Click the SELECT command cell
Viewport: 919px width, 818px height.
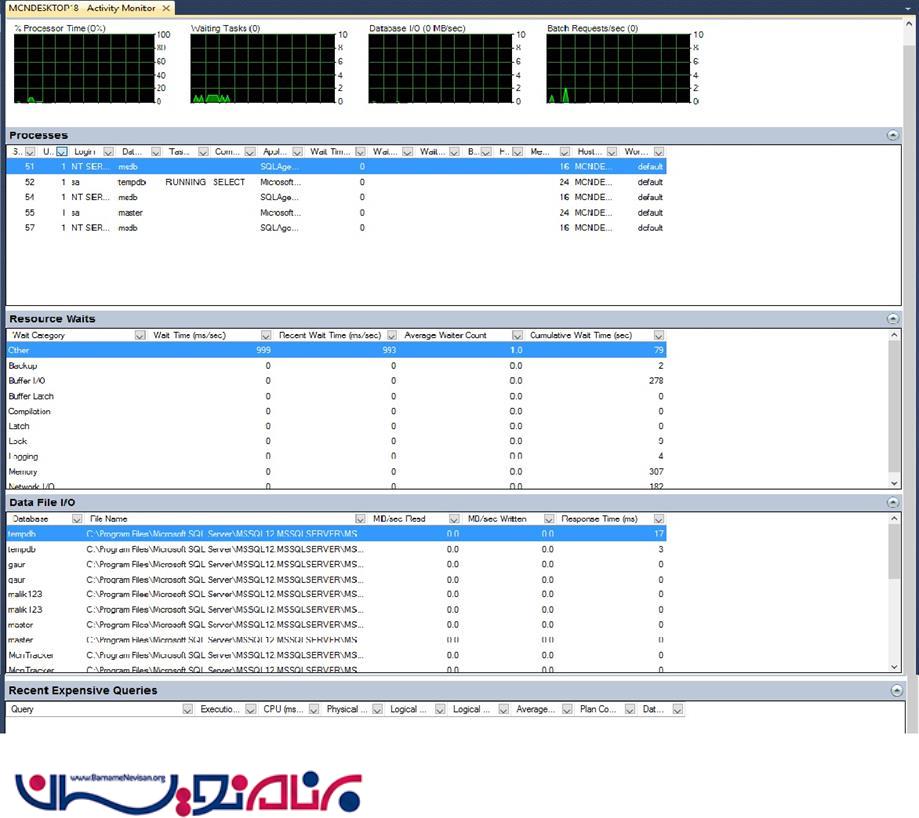(x=229, y=182)
